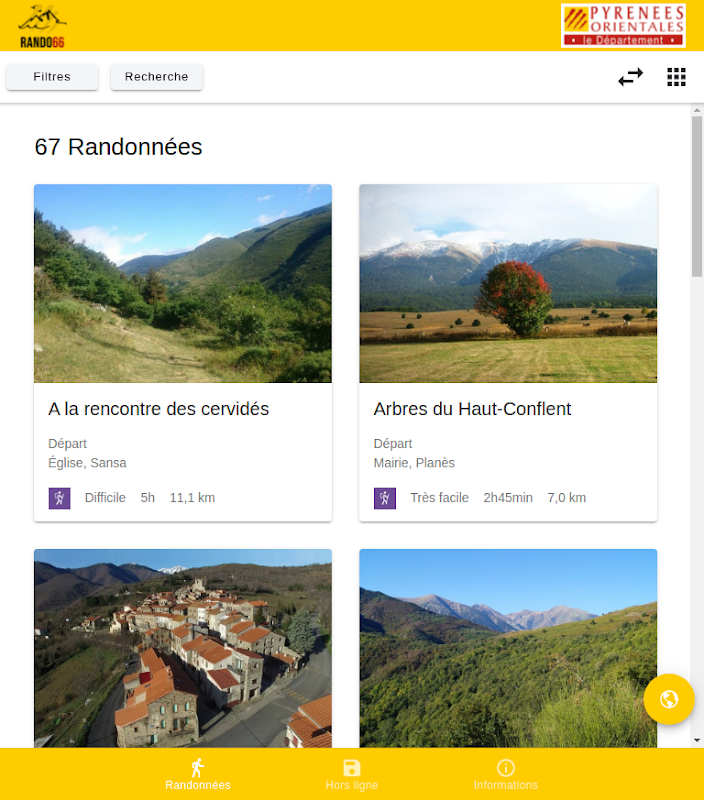Open the Filtres panel

point(52,77)
